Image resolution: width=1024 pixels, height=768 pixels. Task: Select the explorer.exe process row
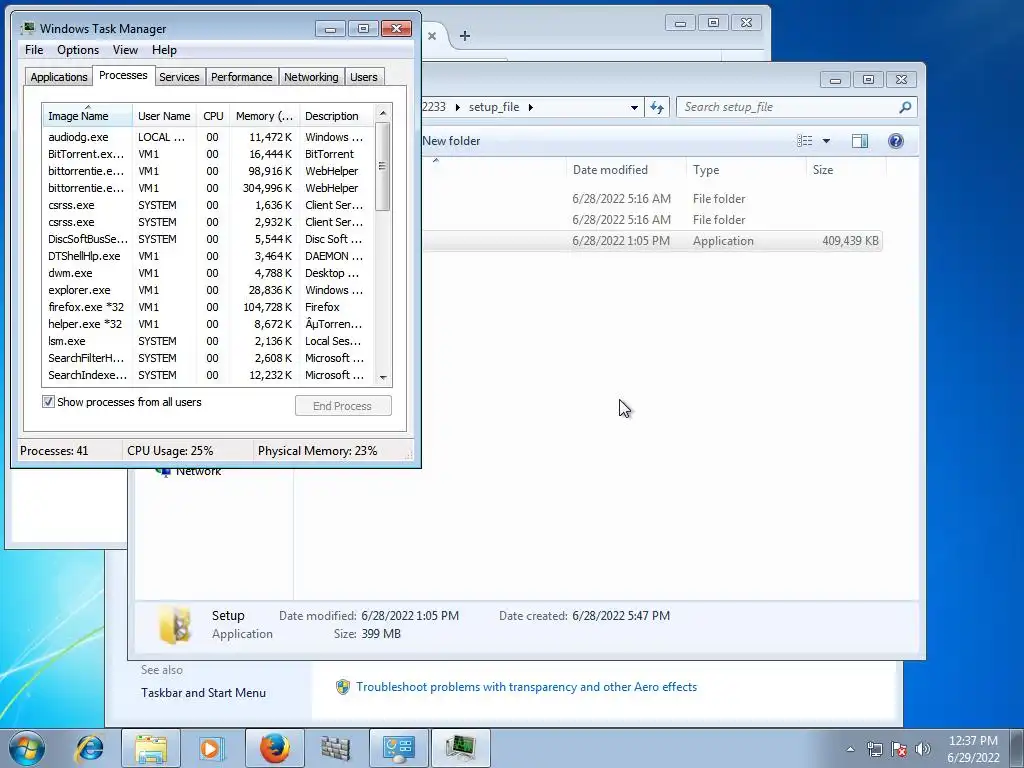click(x=209, y=290)
